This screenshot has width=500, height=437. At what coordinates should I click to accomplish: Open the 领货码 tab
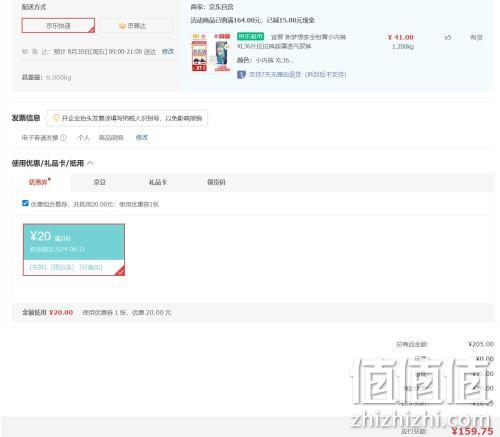216,182
